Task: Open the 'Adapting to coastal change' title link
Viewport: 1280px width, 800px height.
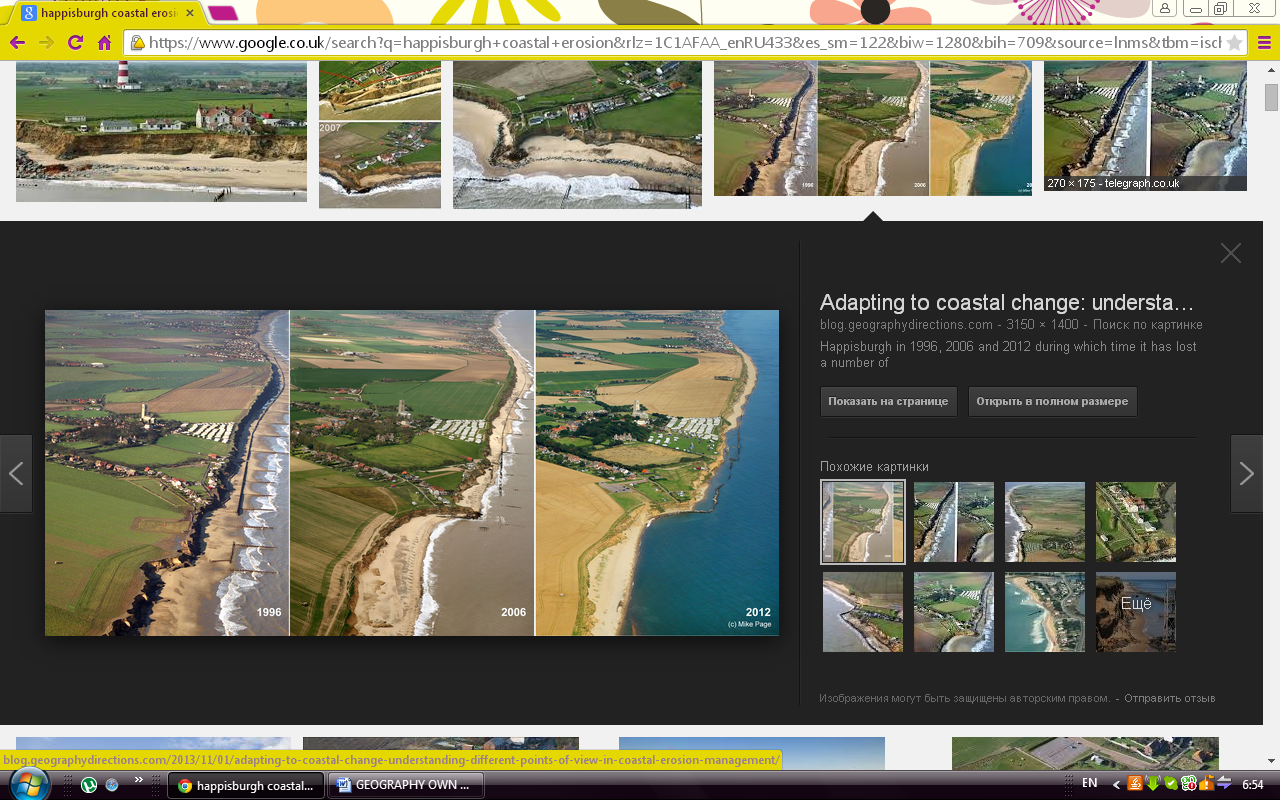Action: (1007, 303)
